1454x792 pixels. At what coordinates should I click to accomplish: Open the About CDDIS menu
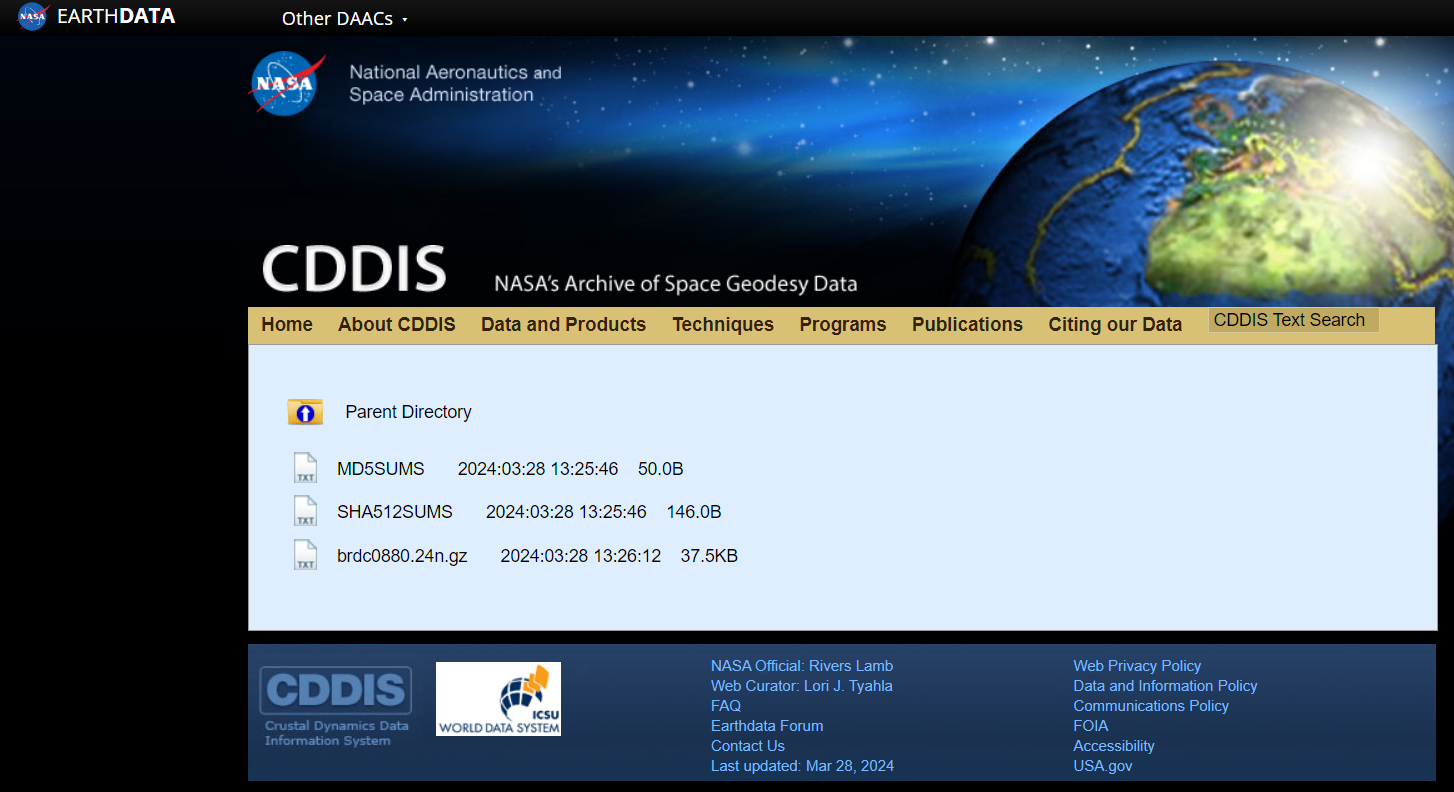pos(397,324)
